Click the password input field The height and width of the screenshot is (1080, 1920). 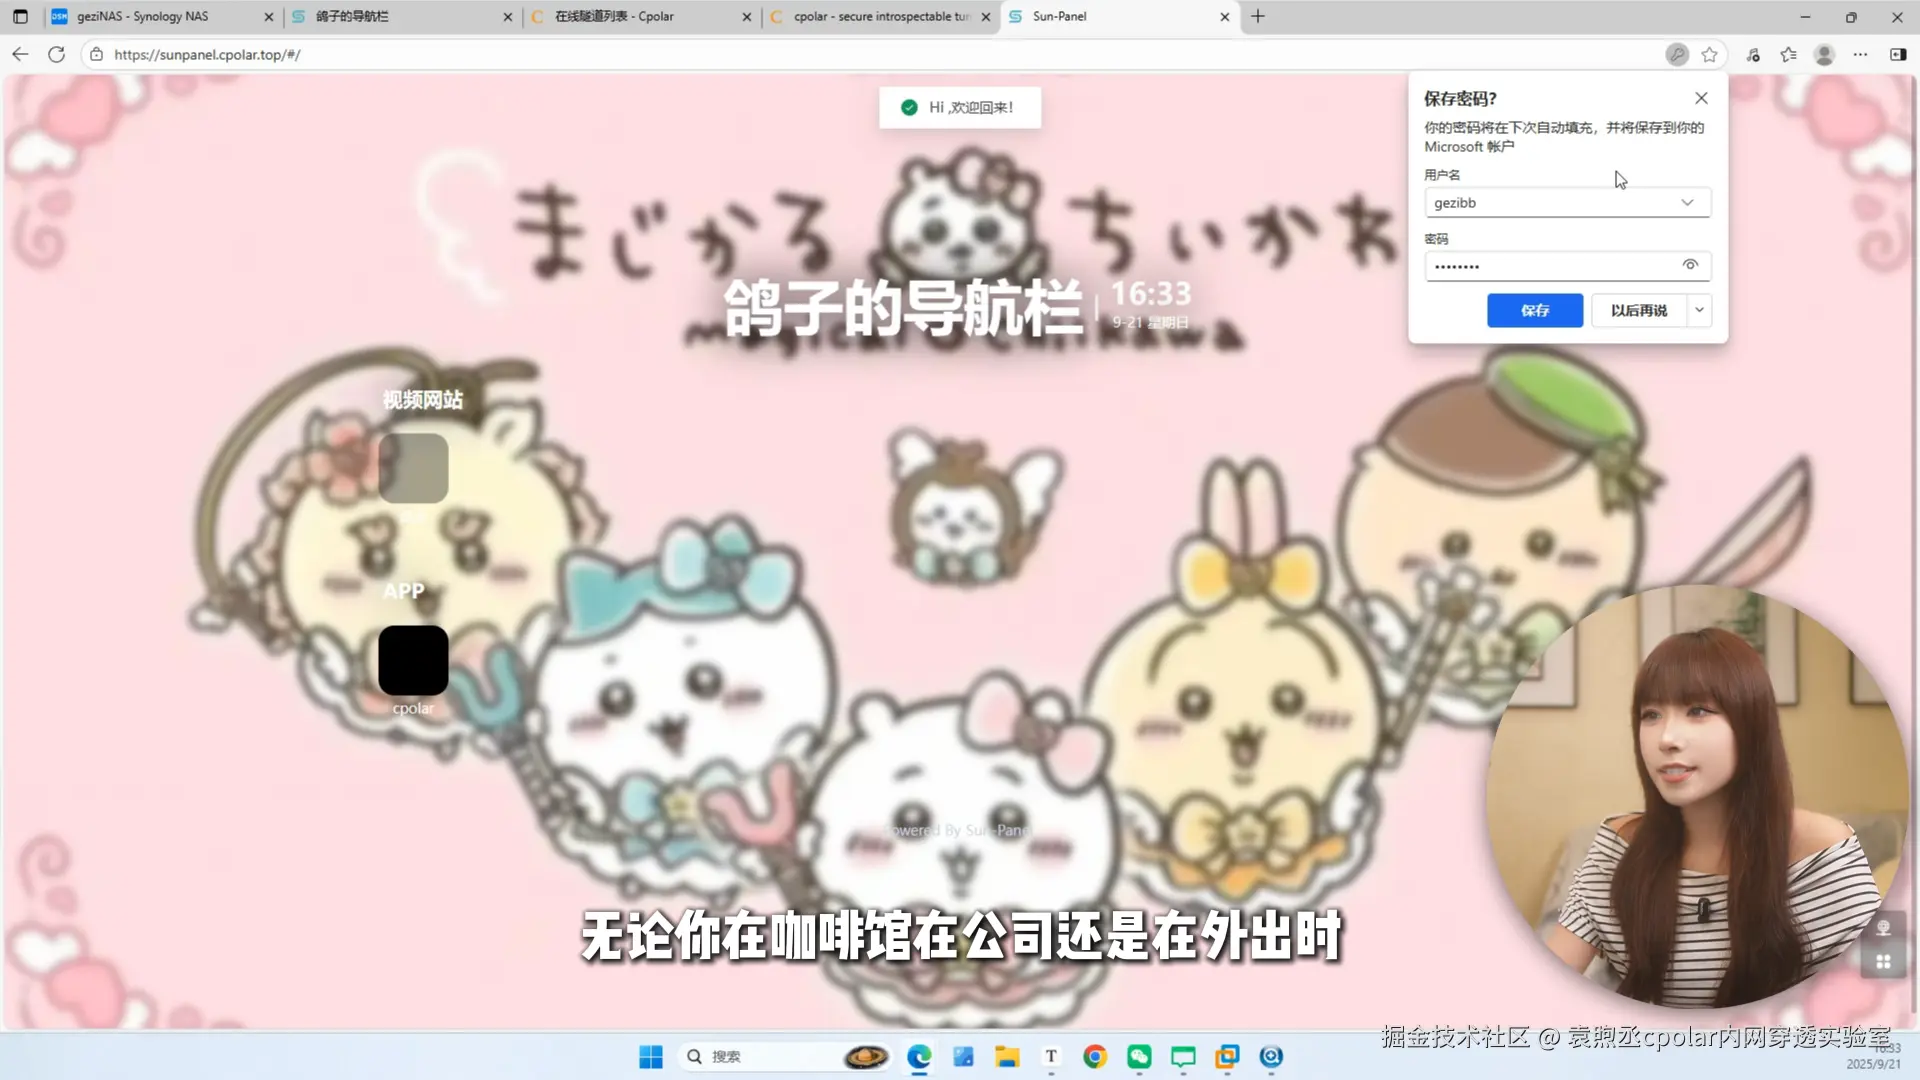(1550, 266)
